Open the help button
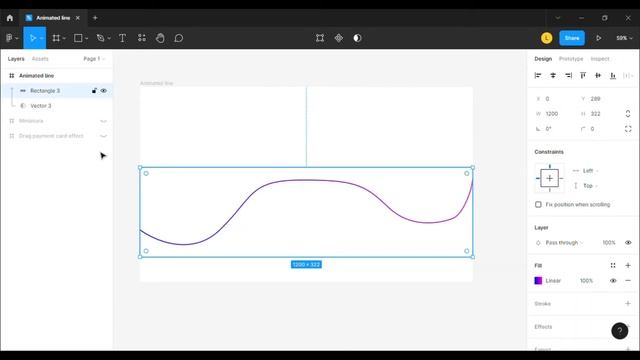This screenshot has height=360, width=640. pos(619,331)
